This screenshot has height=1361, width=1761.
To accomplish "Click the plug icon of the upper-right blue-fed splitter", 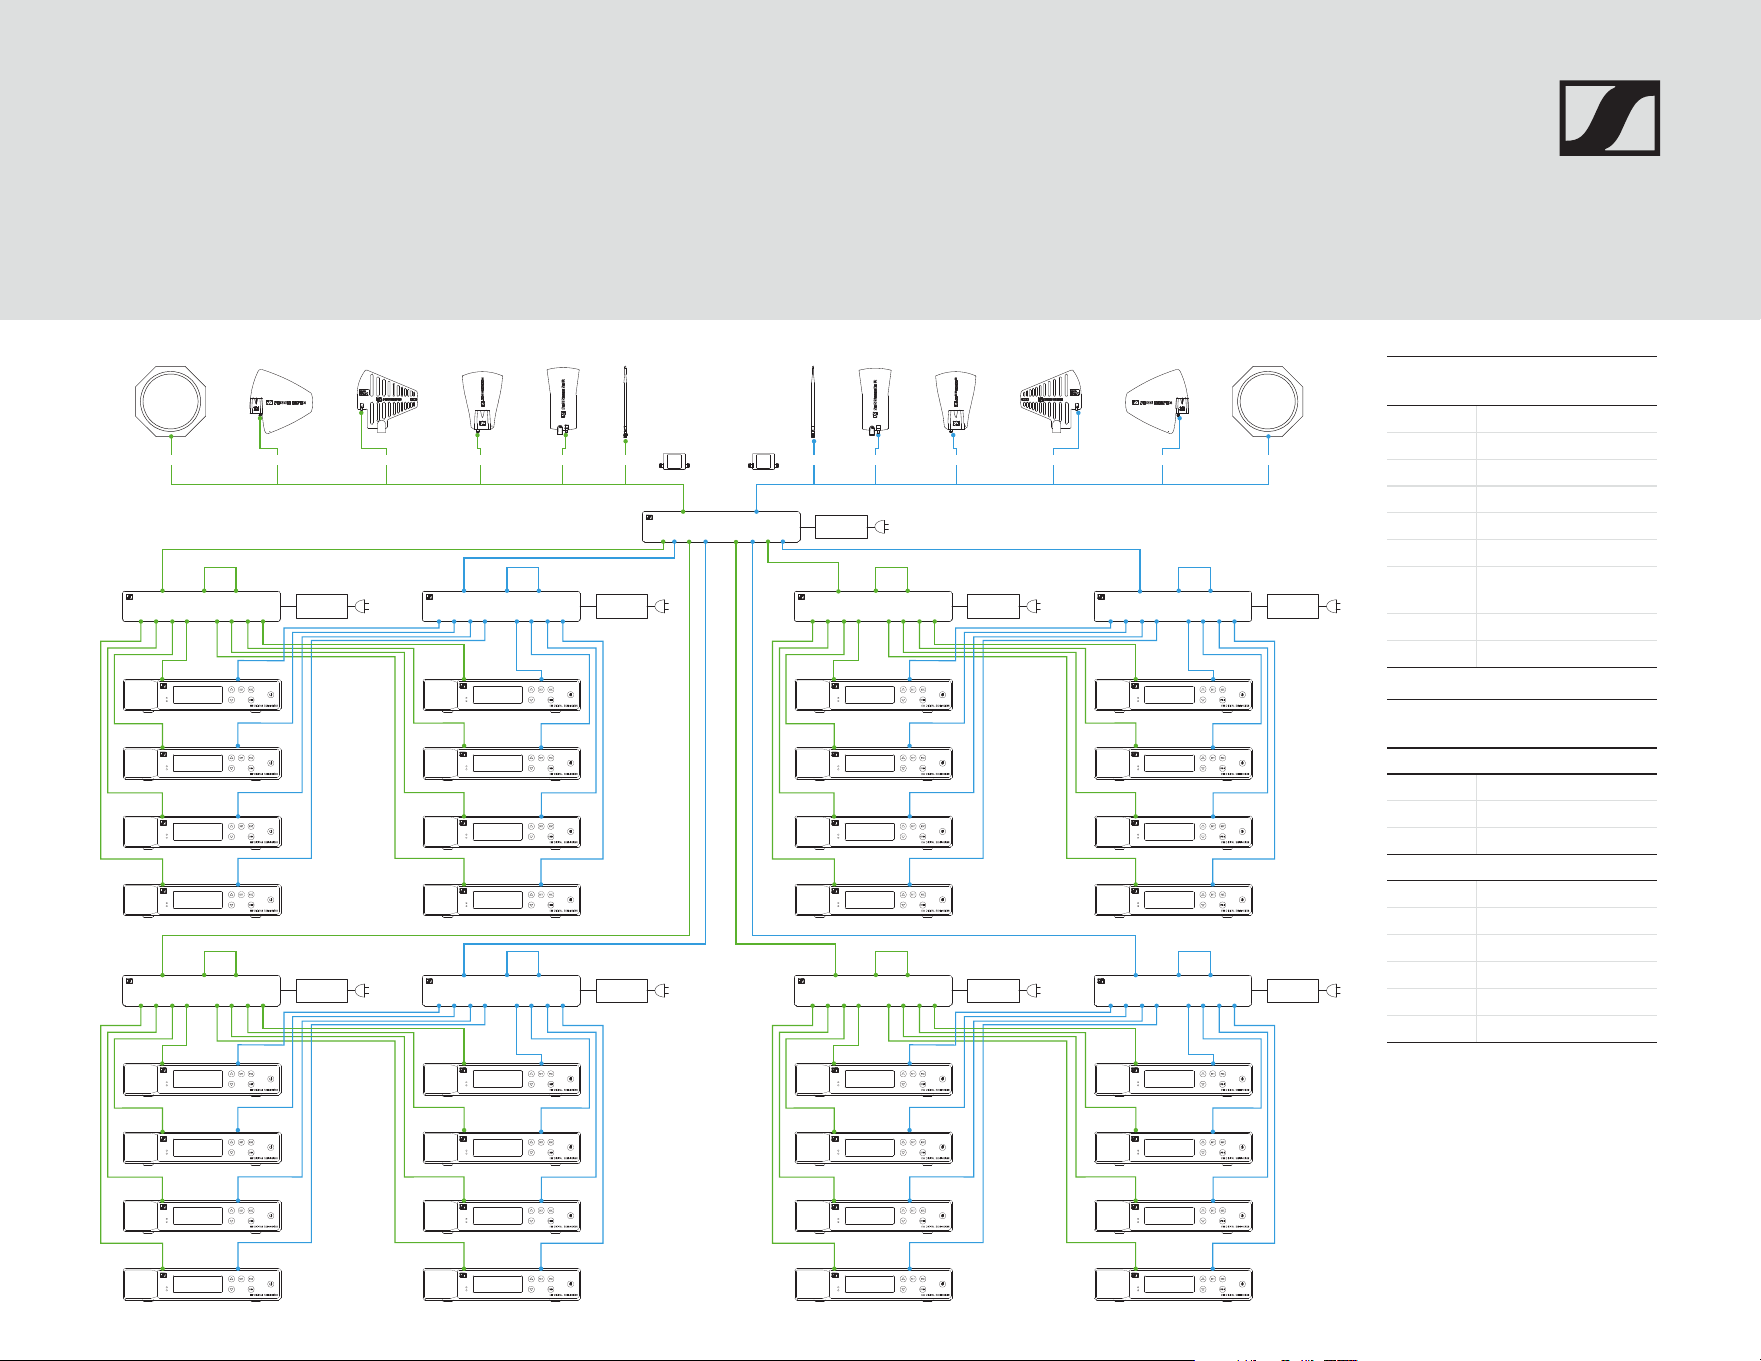I will pos(1334,606).
